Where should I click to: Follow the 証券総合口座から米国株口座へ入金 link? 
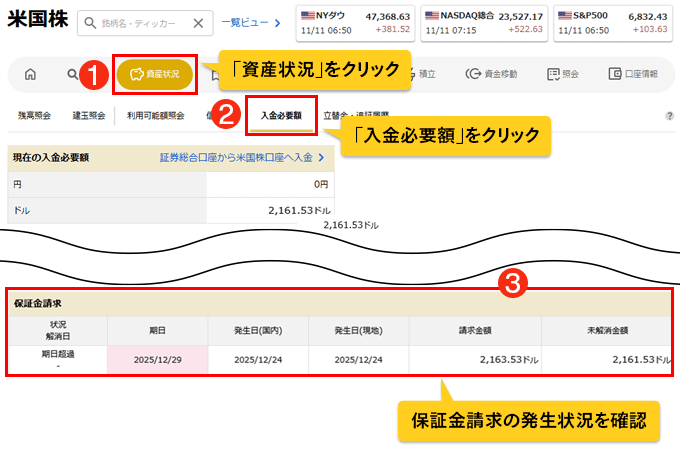[236, 157]
